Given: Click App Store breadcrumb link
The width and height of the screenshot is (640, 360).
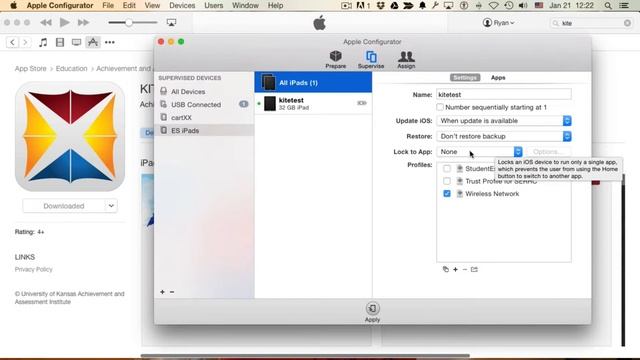Looking at the screenshot, I should coord(31,69).
